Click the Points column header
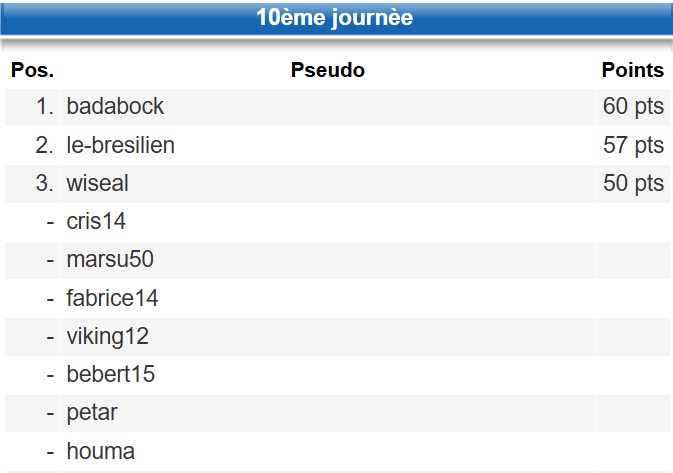Image resolution: width=673 pixels, height=473 pixels. coord(632,70)
